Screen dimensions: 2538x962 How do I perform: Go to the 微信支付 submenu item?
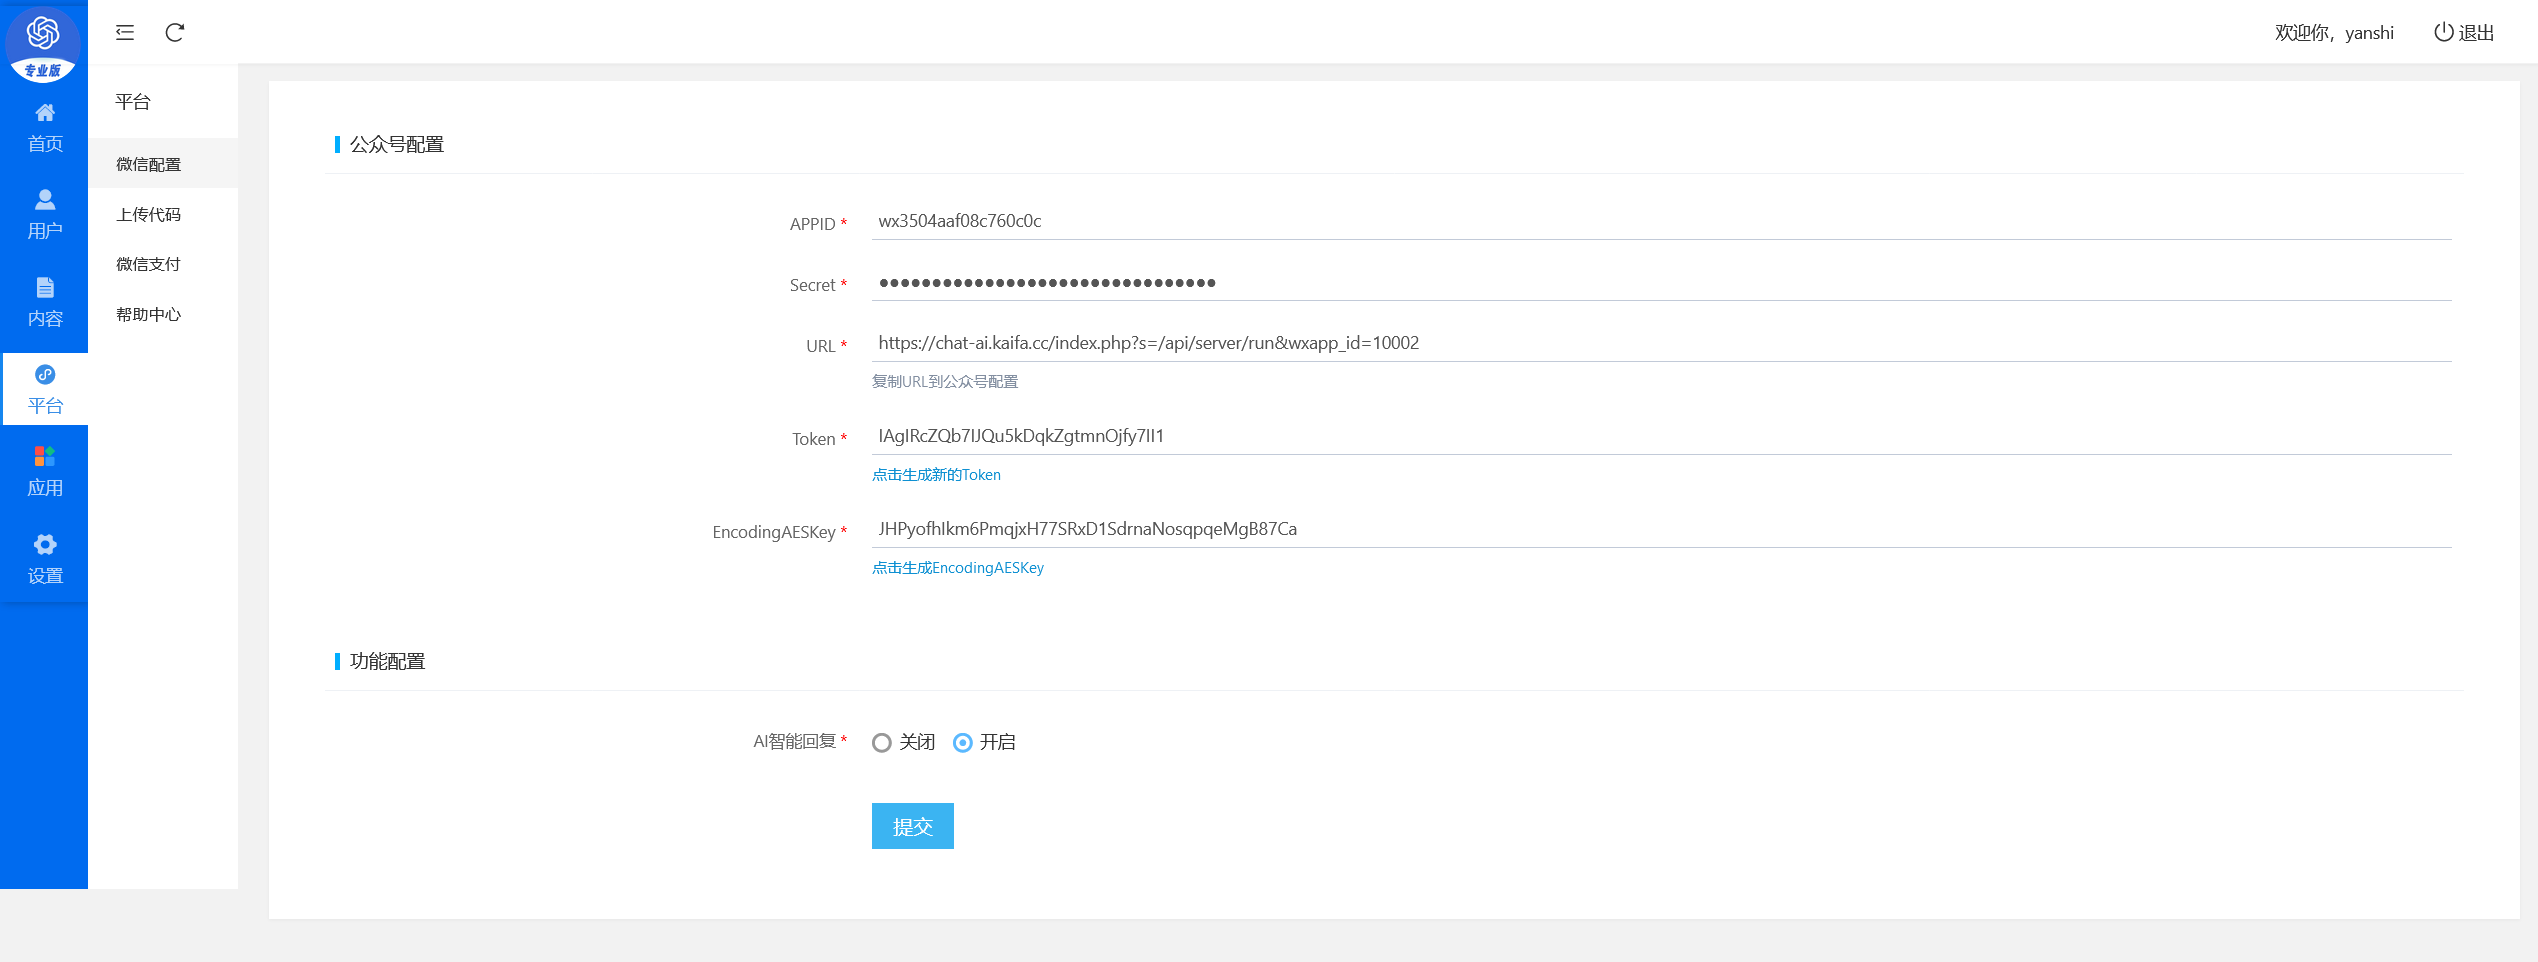click(x=149, y=265)
